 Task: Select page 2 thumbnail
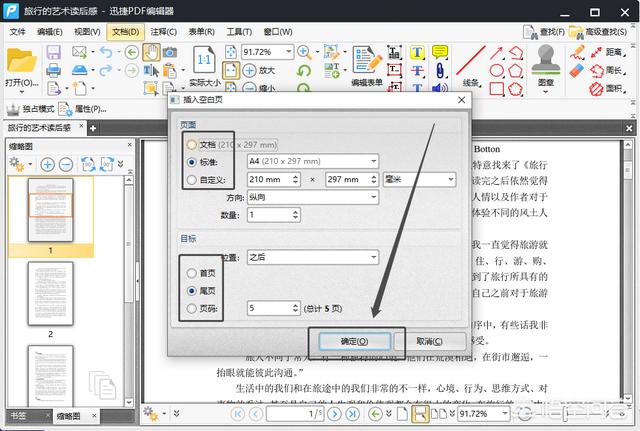click(x=50, y=294)
